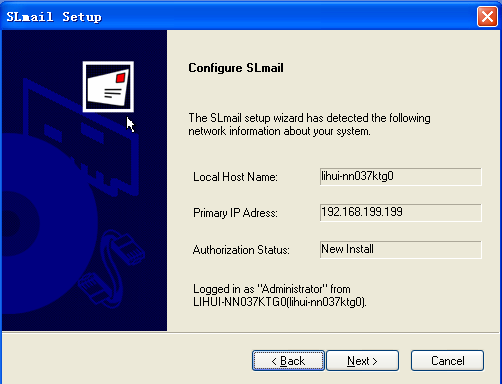
Task: Select the Primary IP Adress field
Action: pos(401,213)
